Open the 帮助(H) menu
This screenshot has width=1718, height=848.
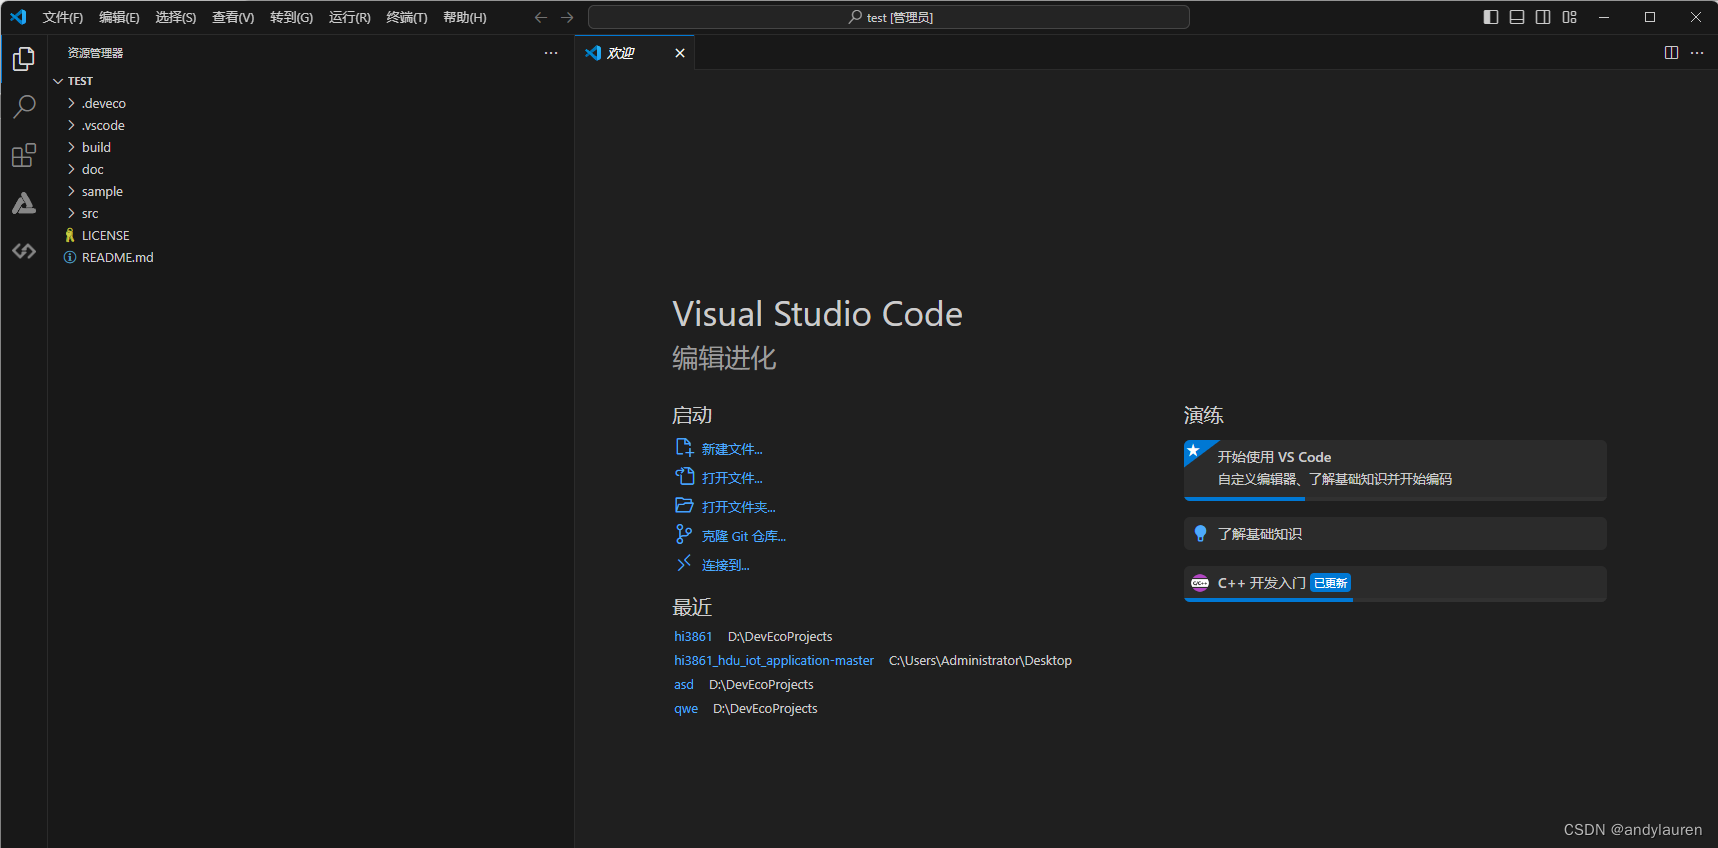coord(465,17)
